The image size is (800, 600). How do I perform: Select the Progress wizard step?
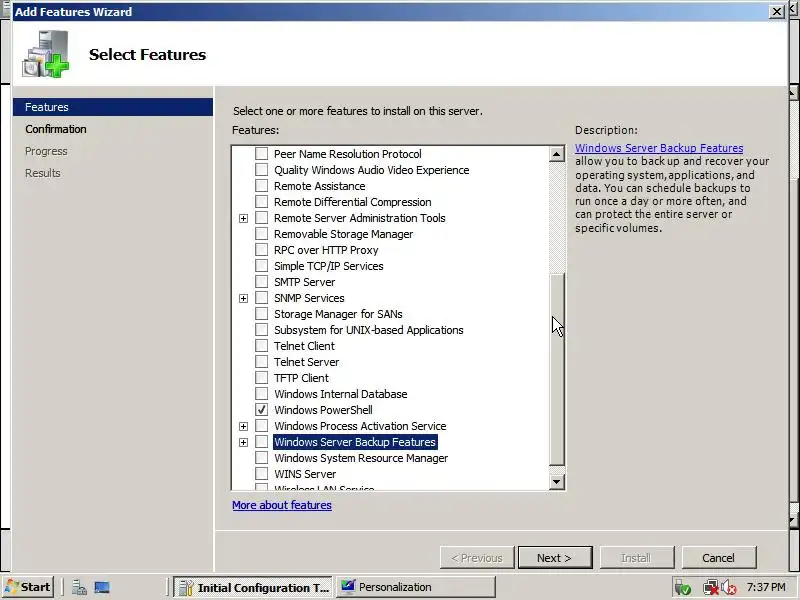click(46, 151)
